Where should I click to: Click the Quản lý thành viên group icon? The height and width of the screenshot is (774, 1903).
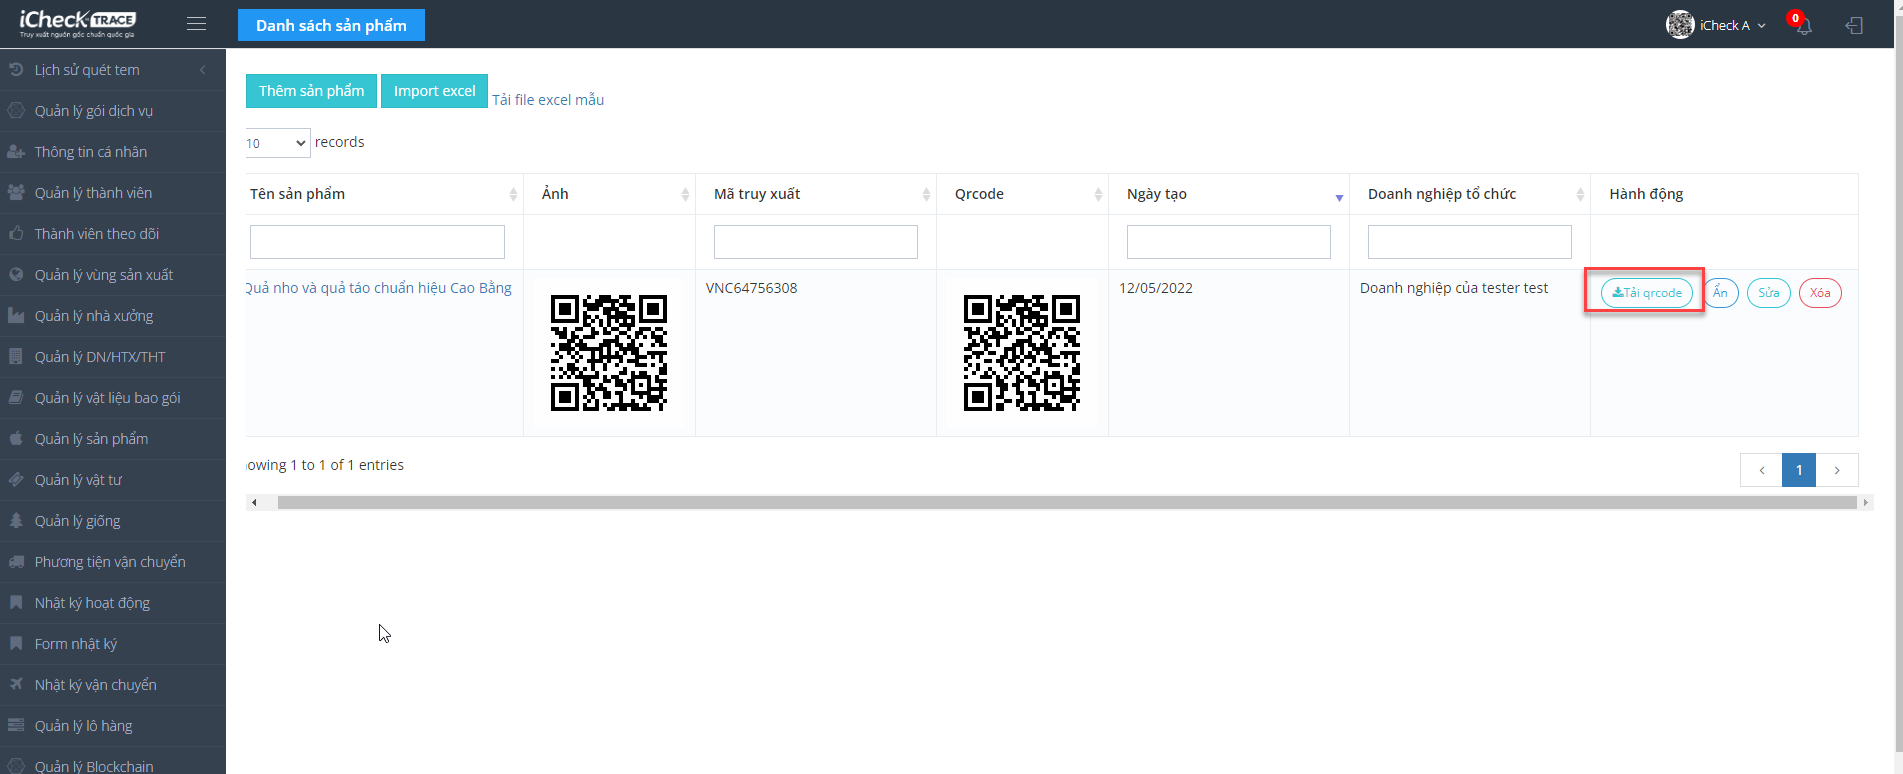point(16,192)
